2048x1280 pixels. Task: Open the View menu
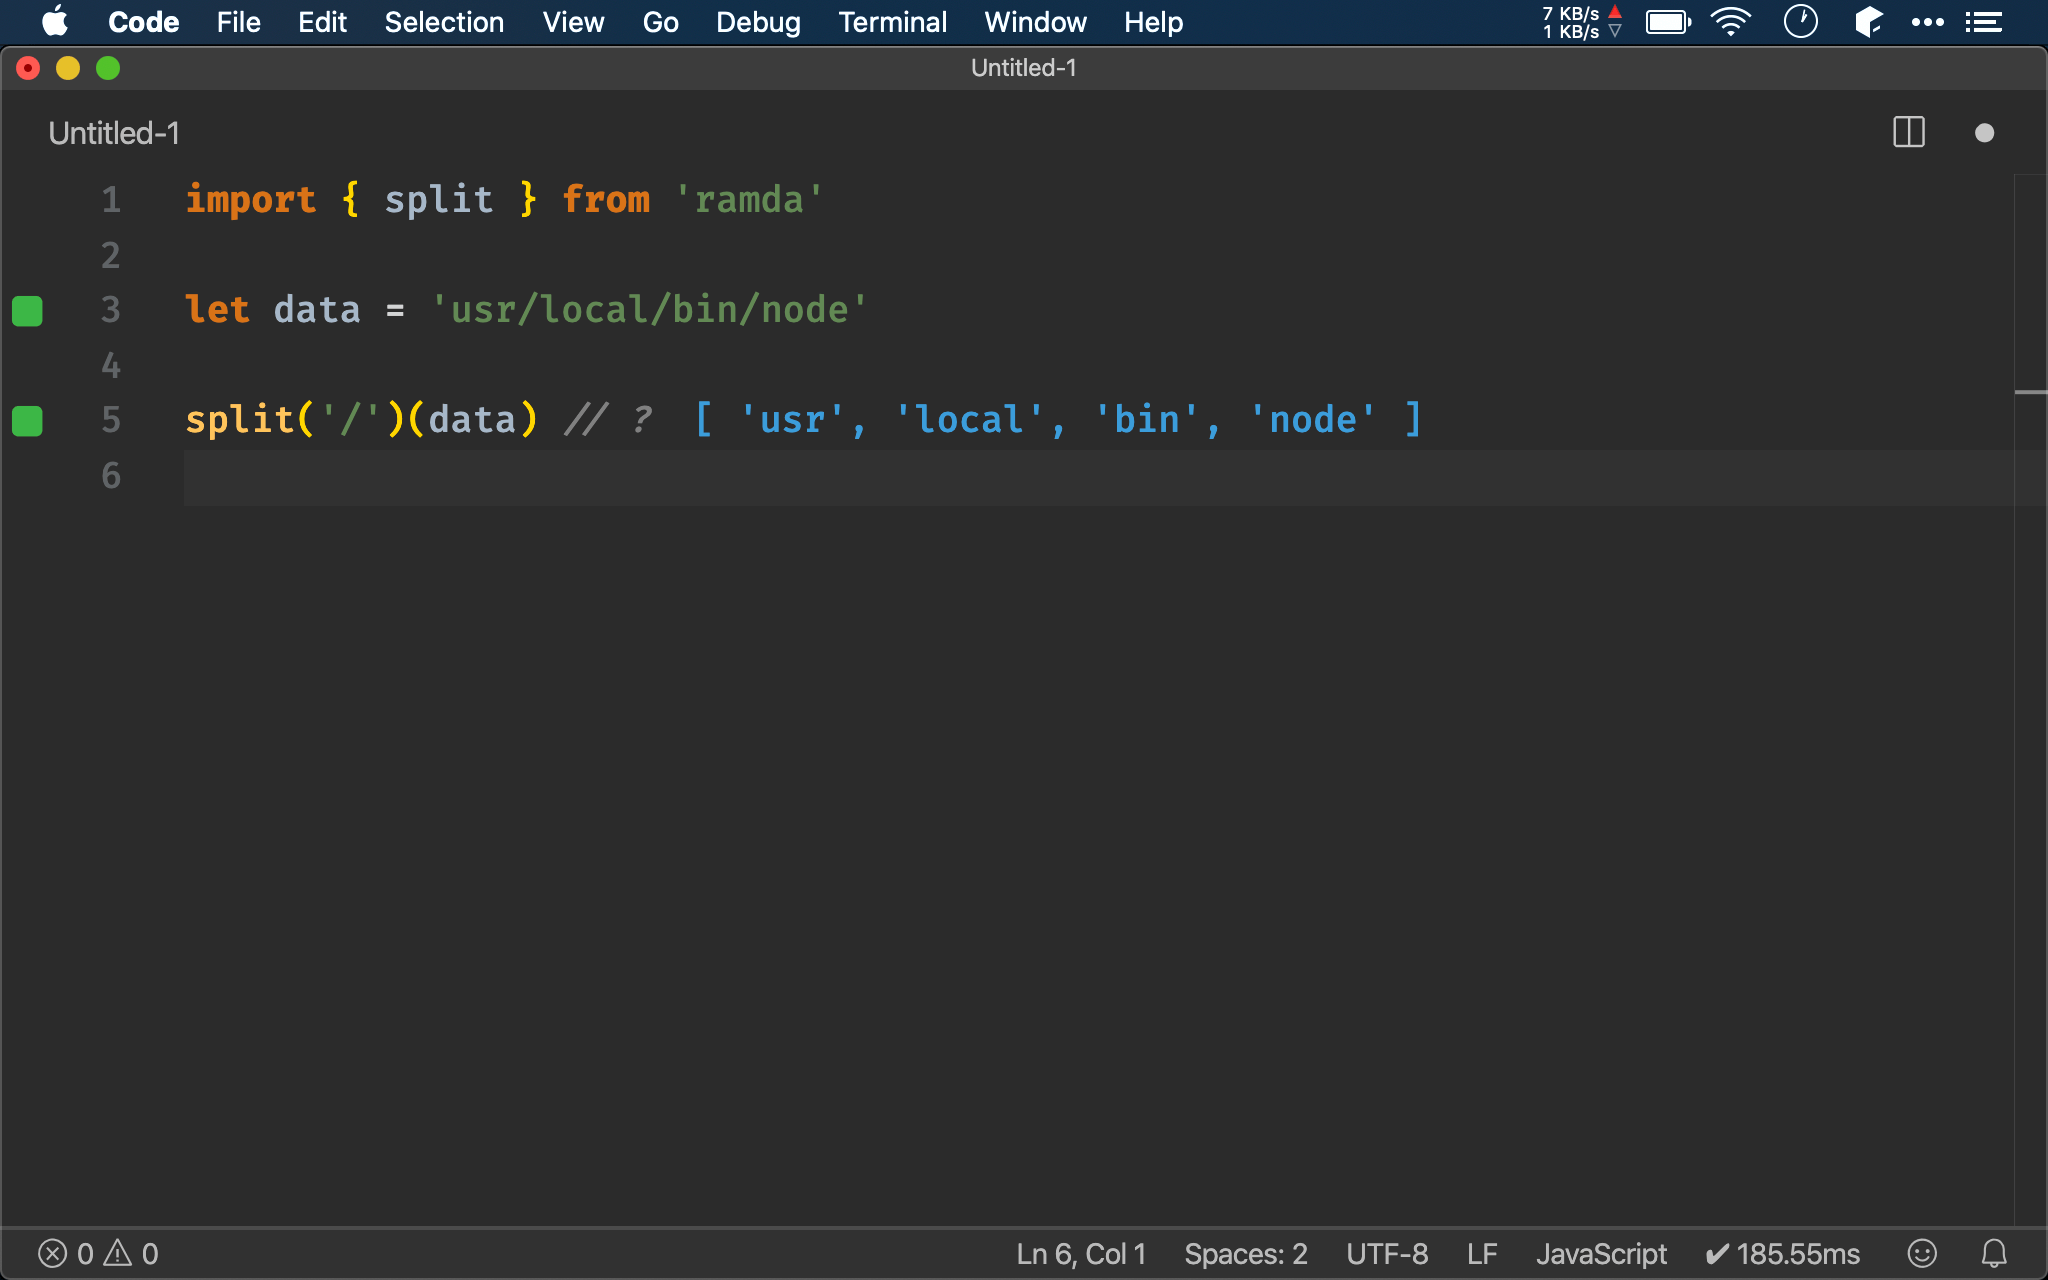(x=573, y=22)
